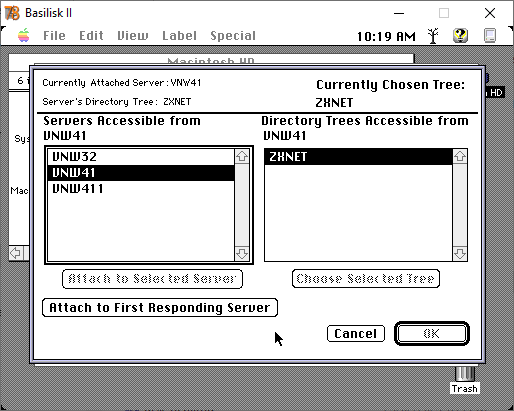This screenshot has height=411, width=514.
Task: Open the Edit menu
Action: click(91, 36)
